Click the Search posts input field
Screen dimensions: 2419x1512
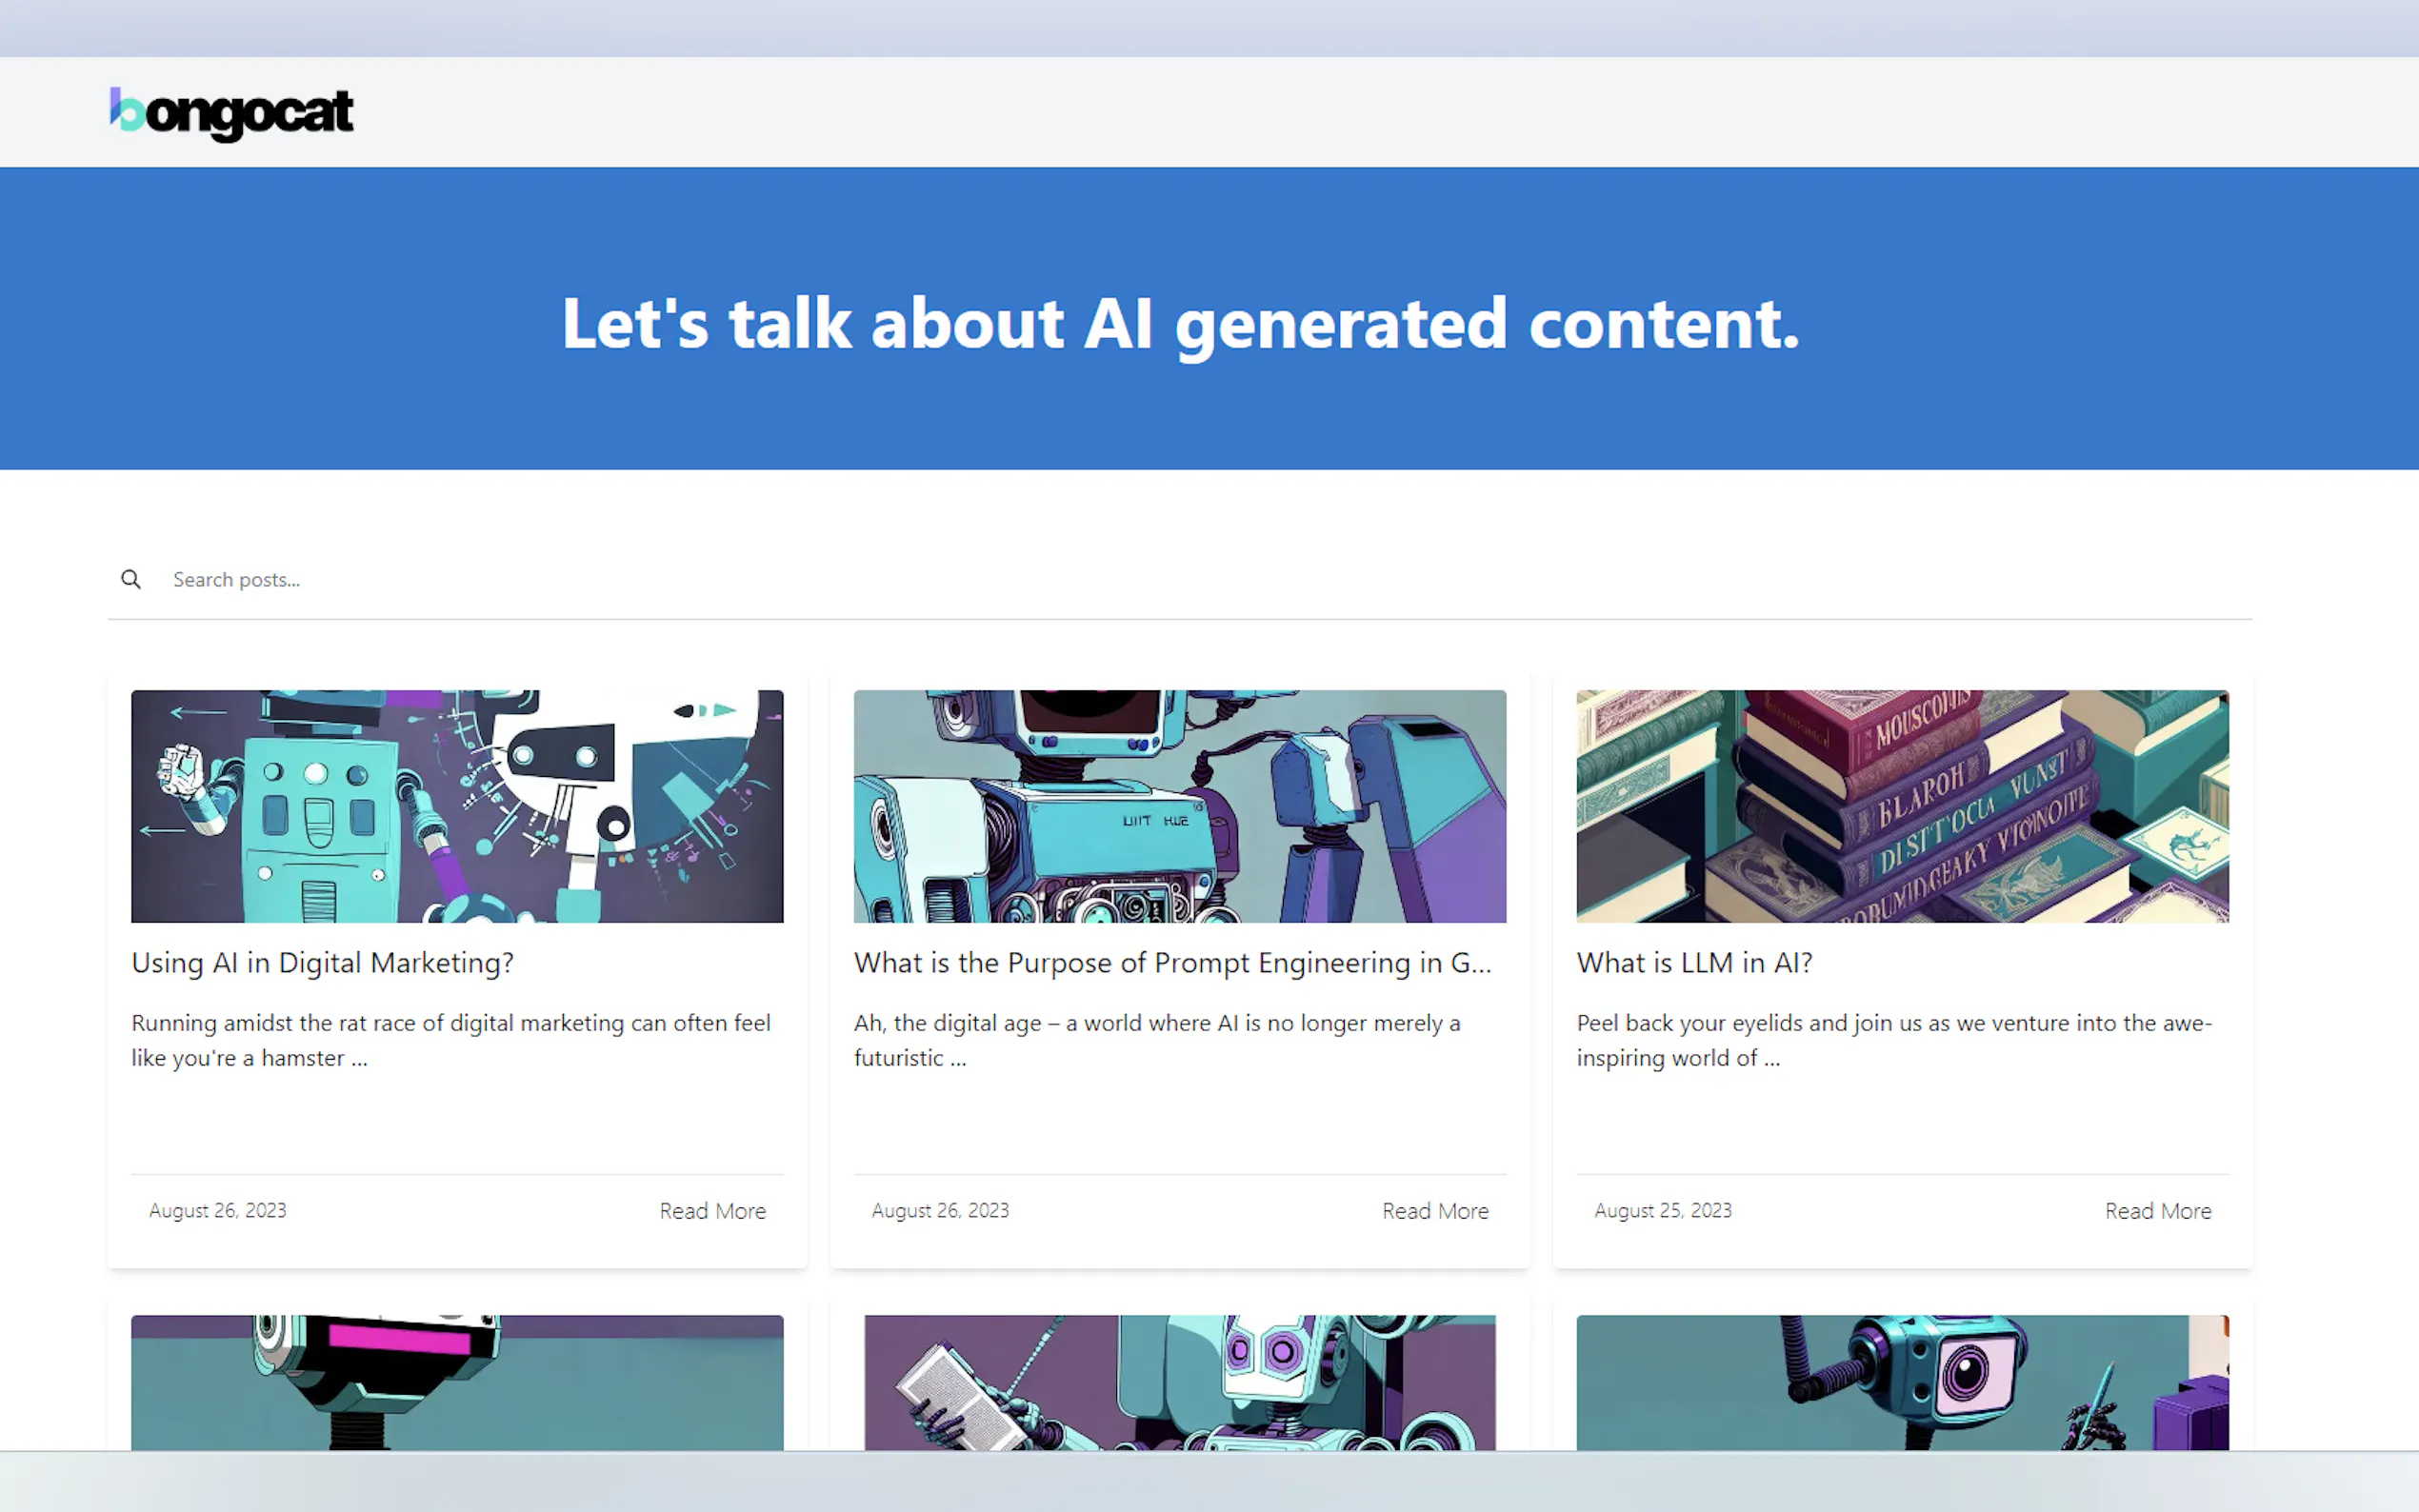click(x=1200, y=580)
